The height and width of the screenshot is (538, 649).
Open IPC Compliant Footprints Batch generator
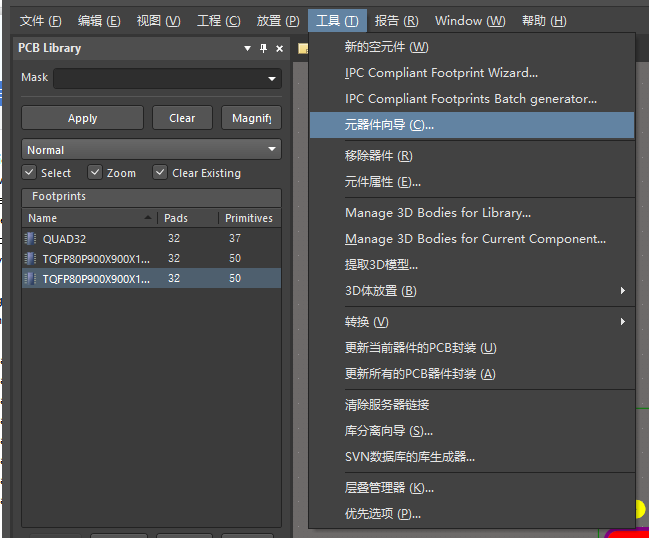click(472, 99)
